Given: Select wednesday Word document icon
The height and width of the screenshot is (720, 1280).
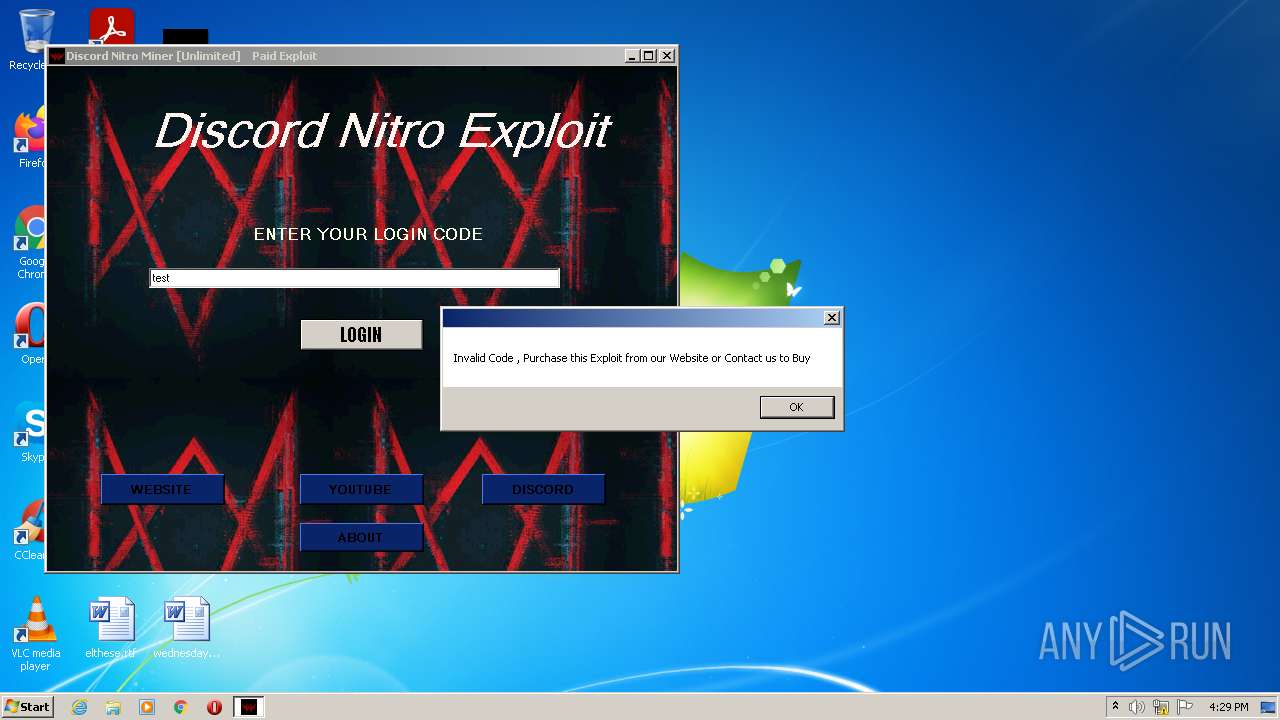Looking at the screenshot, I should [186, 628].
